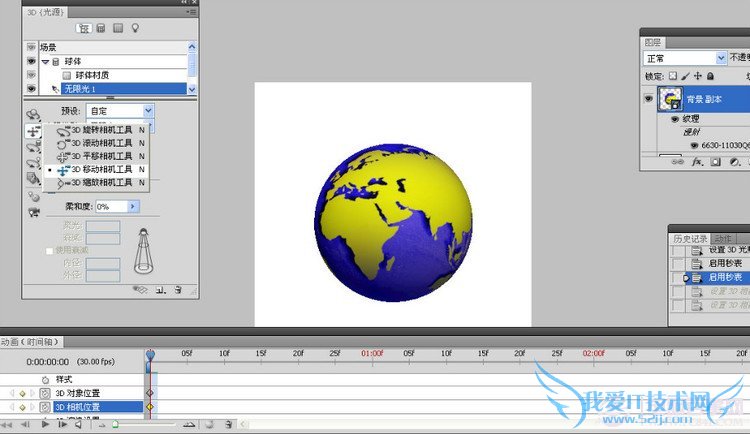
Task: Hide the 背景 副本 layer
Action: [x=648, y=99]
